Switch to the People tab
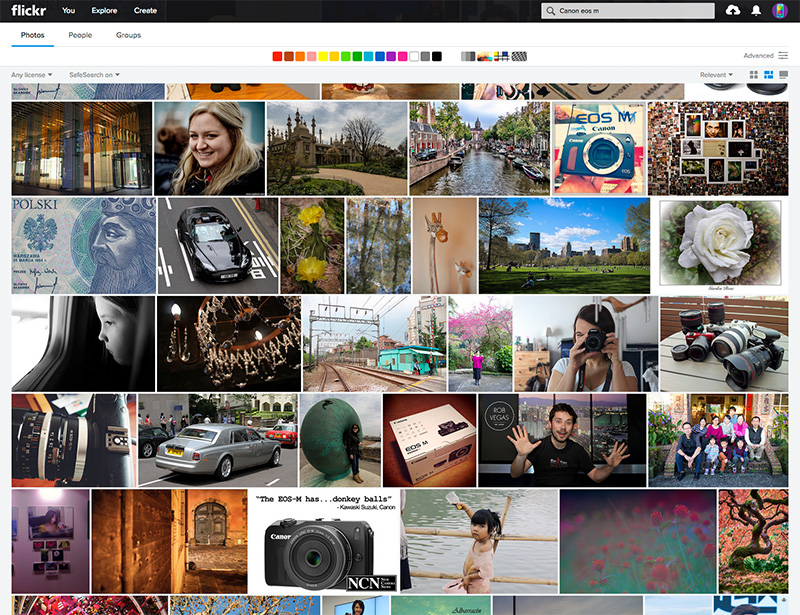 pos(80,35)
